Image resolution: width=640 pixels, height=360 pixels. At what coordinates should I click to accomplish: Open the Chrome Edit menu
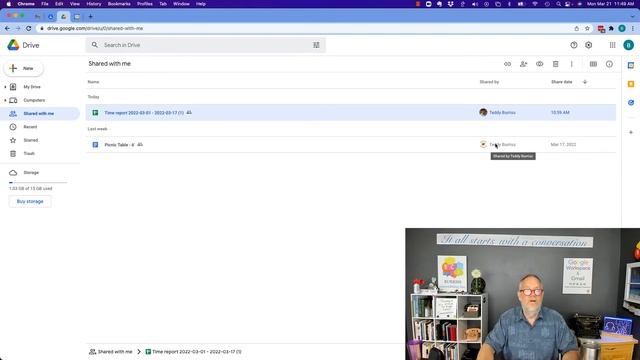click(59, 4)
